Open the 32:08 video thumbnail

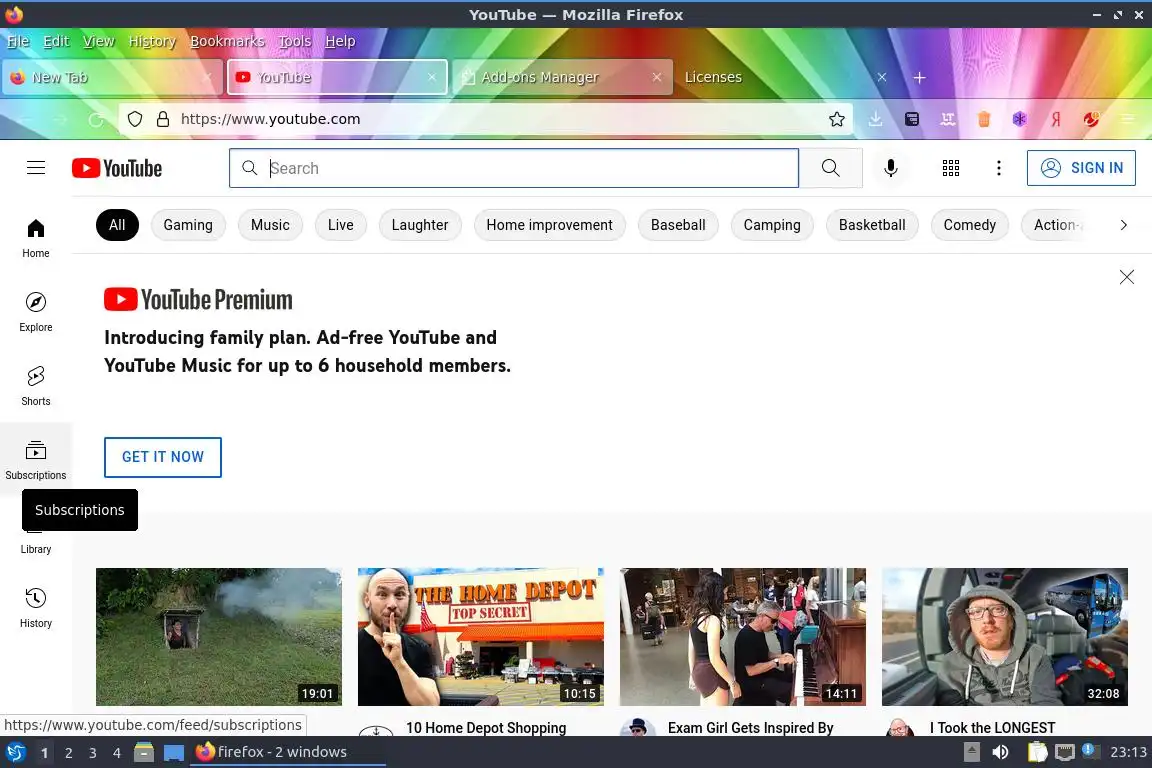pyautogui.click(x=1004, y=636)
